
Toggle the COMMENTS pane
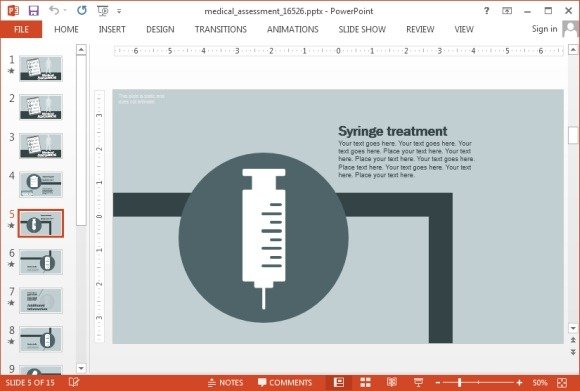pos(285,382)
